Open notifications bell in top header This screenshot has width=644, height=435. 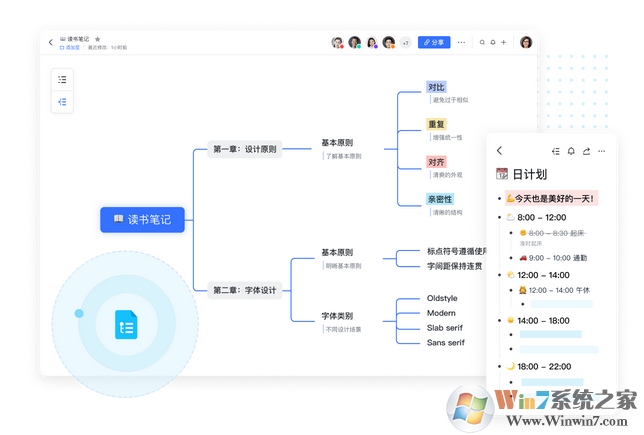click(x=493, y=42)
